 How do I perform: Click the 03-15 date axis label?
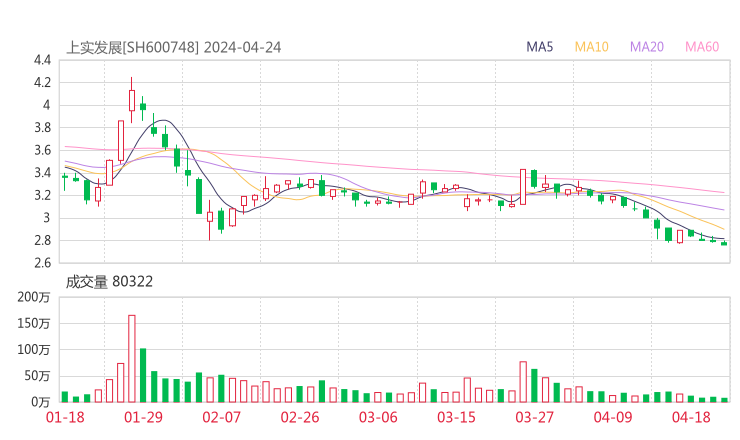(456, 417)
